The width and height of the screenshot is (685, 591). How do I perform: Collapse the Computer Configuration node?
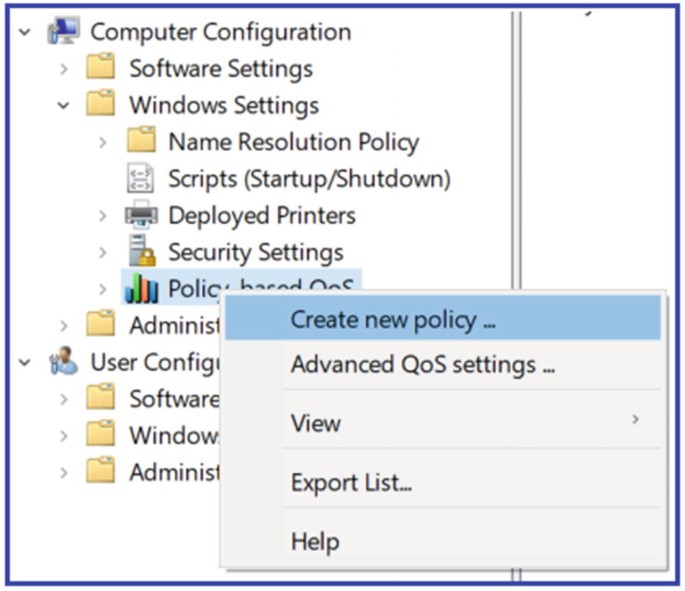click(24, 32)
